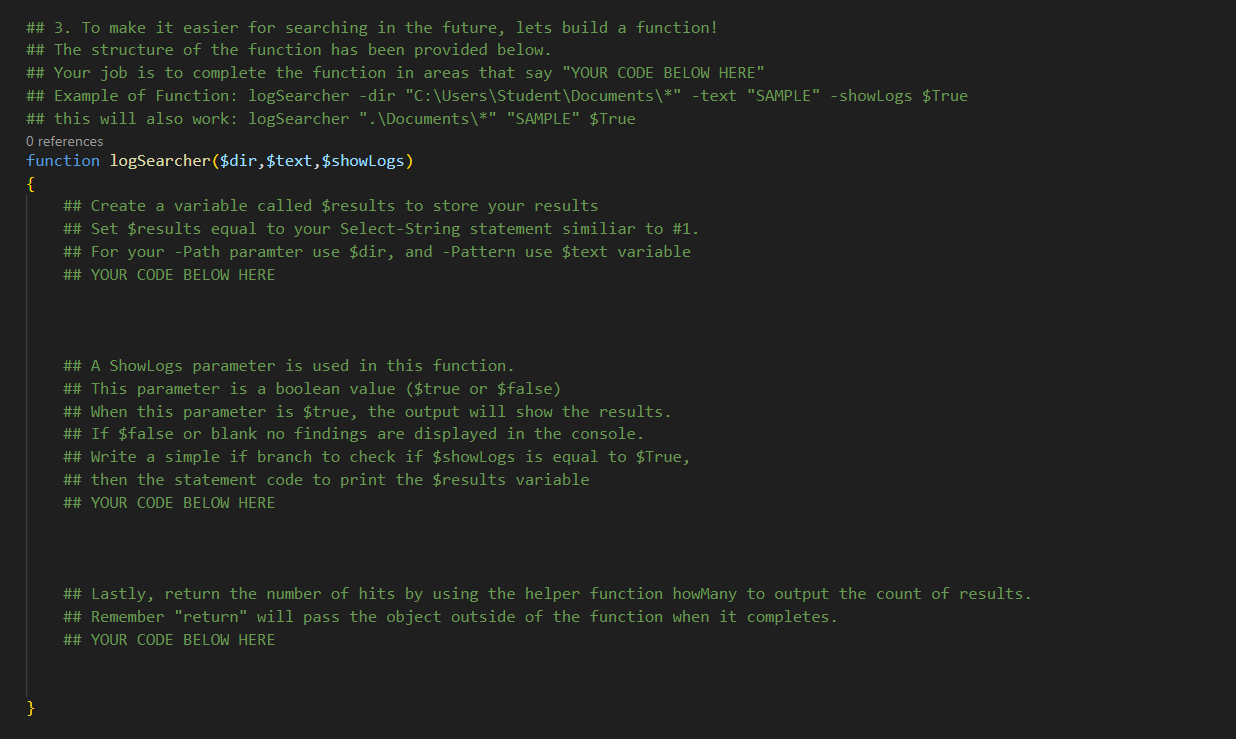Click the "Remember "return" will pass" comment line
The width and height of the screenshot is (1236, 739).
pos(450,617)
